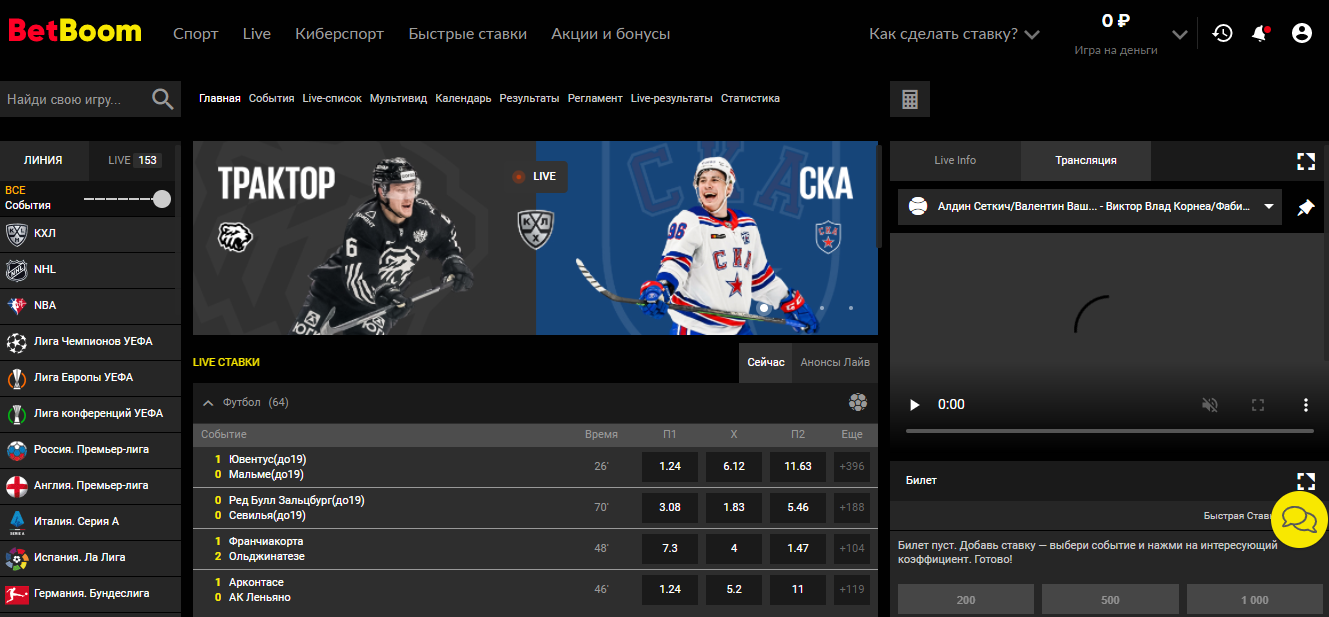Open Быстрые ставки menu item
This screenshot has height=617, width=1329.
click(x=468, y=34)
